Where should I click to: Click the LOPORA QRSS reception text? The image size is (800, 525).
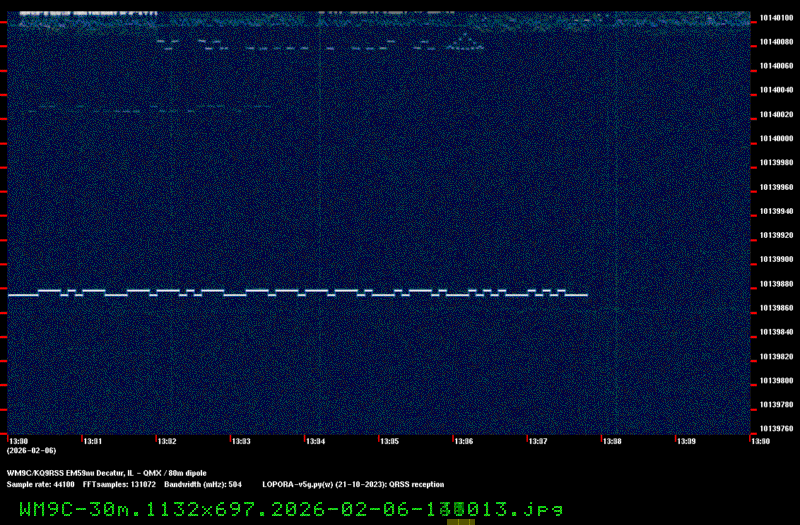click(x=353, y=484)
